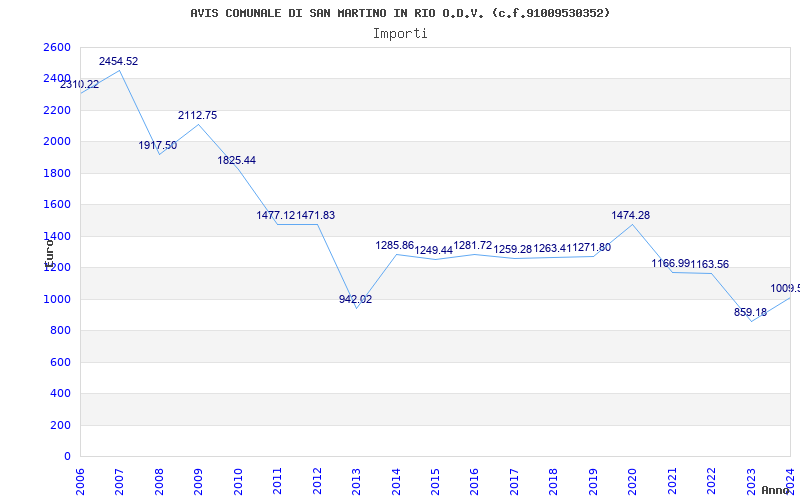Image resolution: width=800 pixels, height=500 pixels.
Task: Click the x-axis year 2021
Action: pos(672,481)
